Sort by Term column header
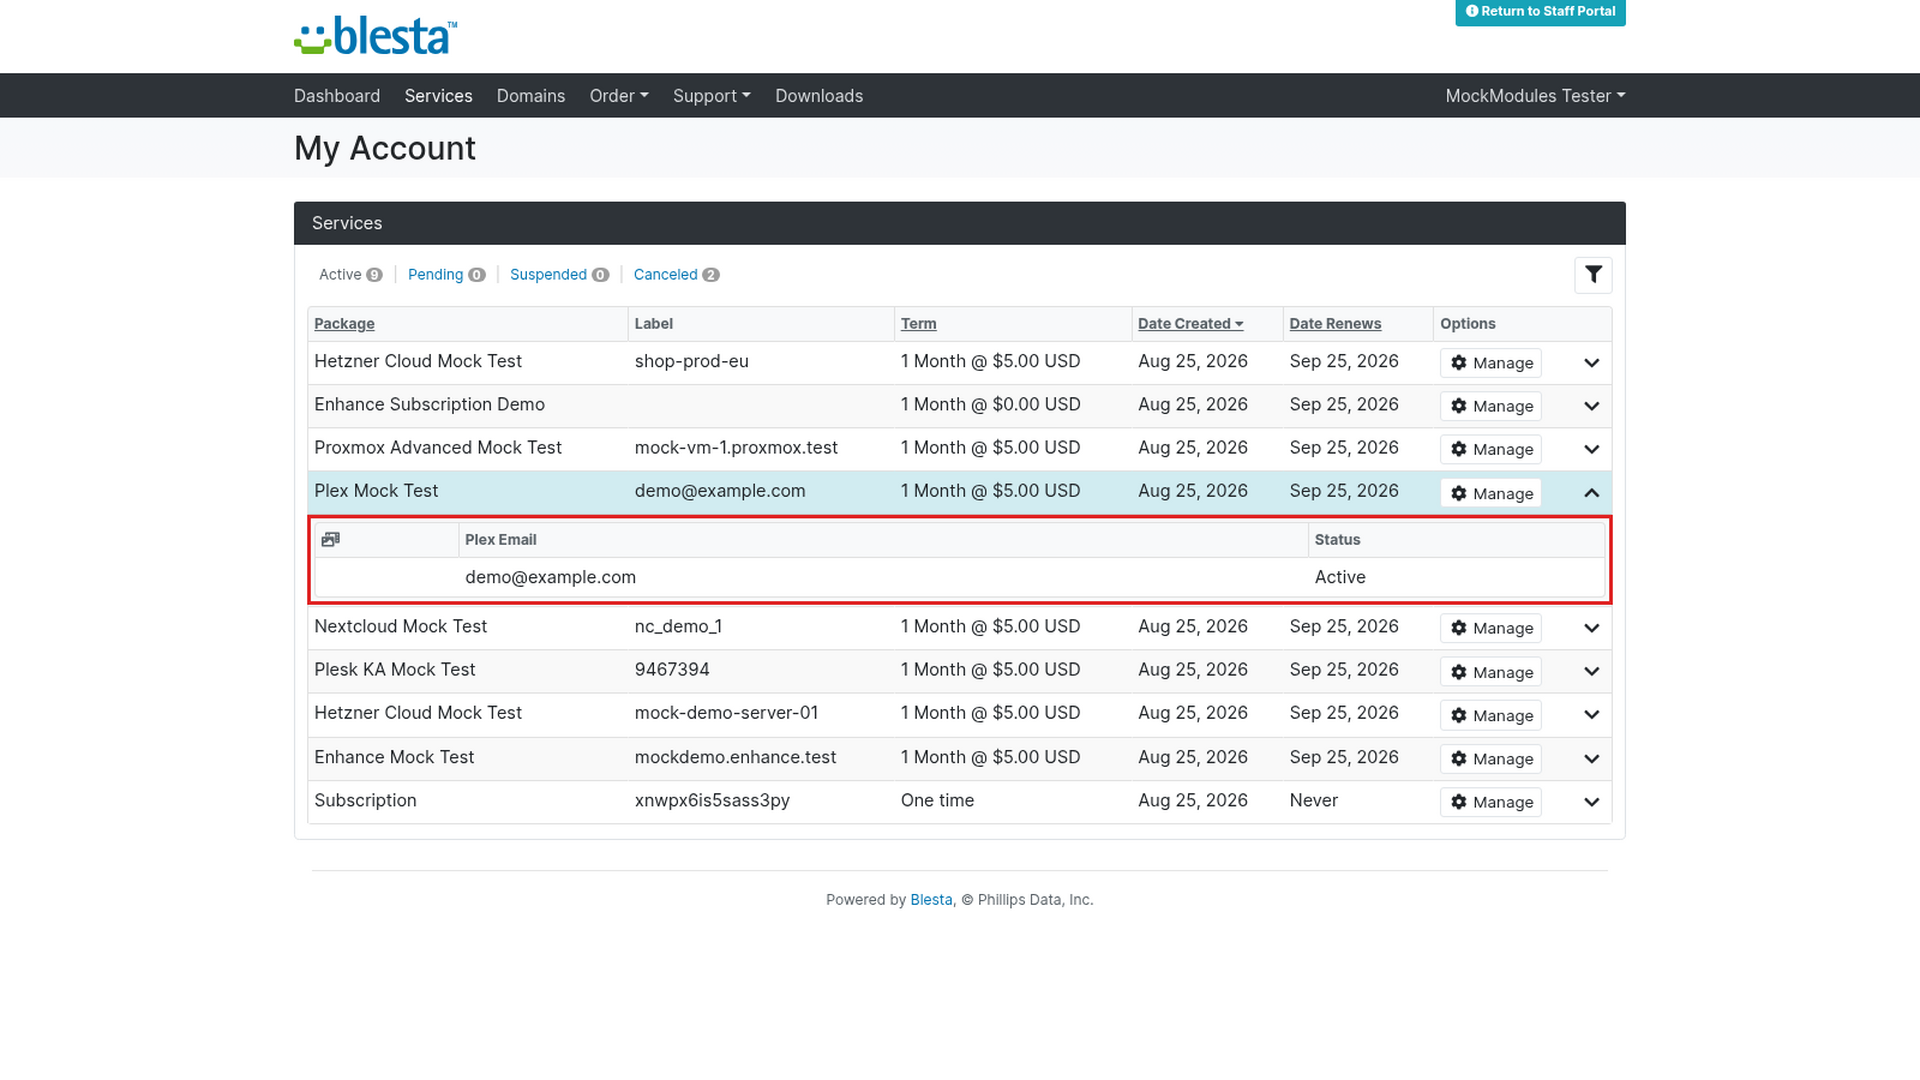This screenshot has width=1920, height=1080. click(918, 324)
